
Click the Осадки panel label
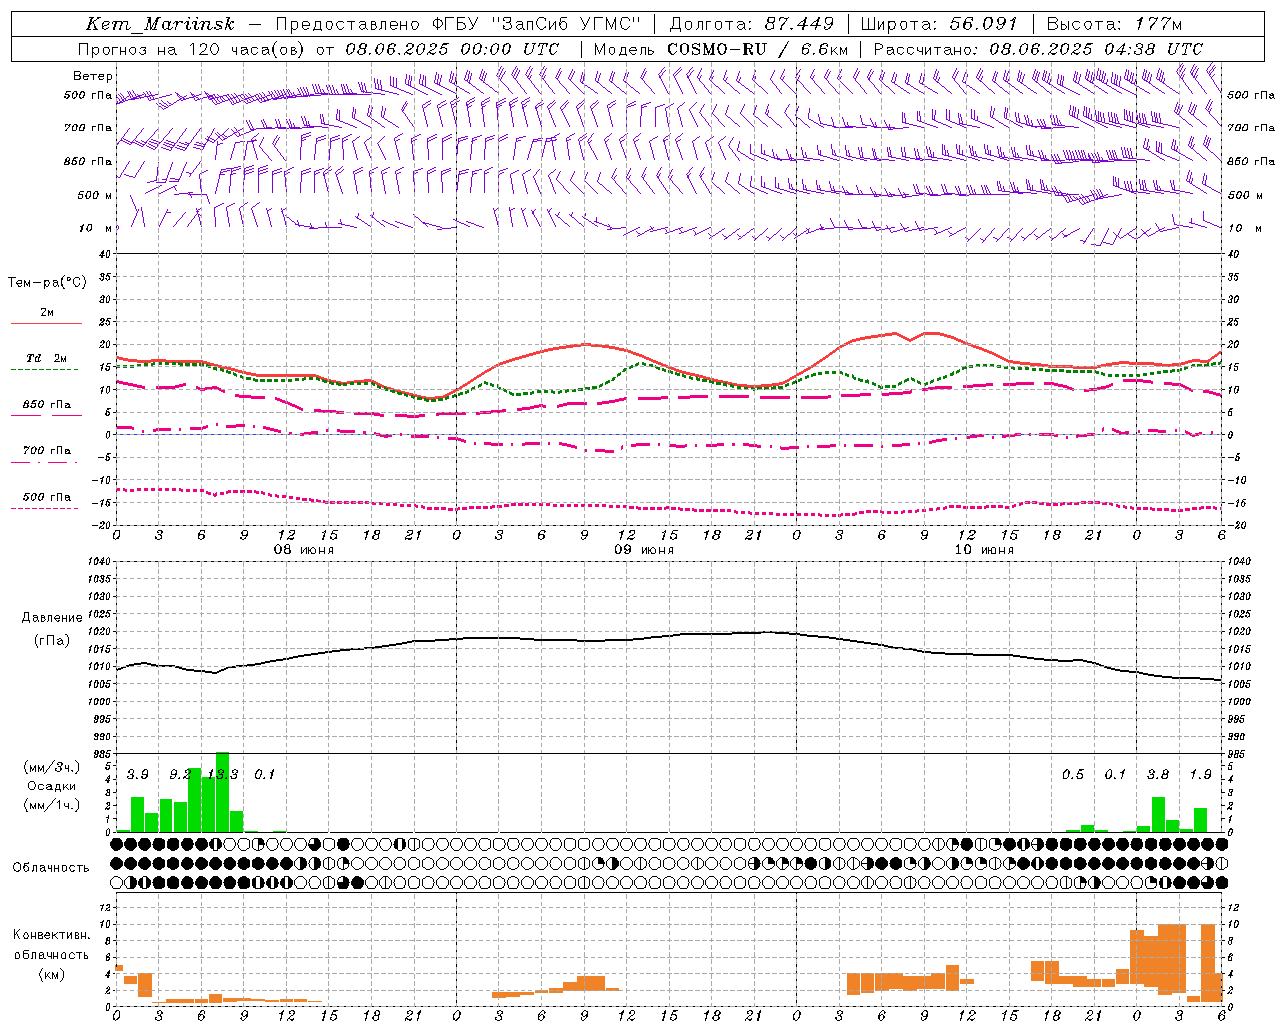click(52, 786)
